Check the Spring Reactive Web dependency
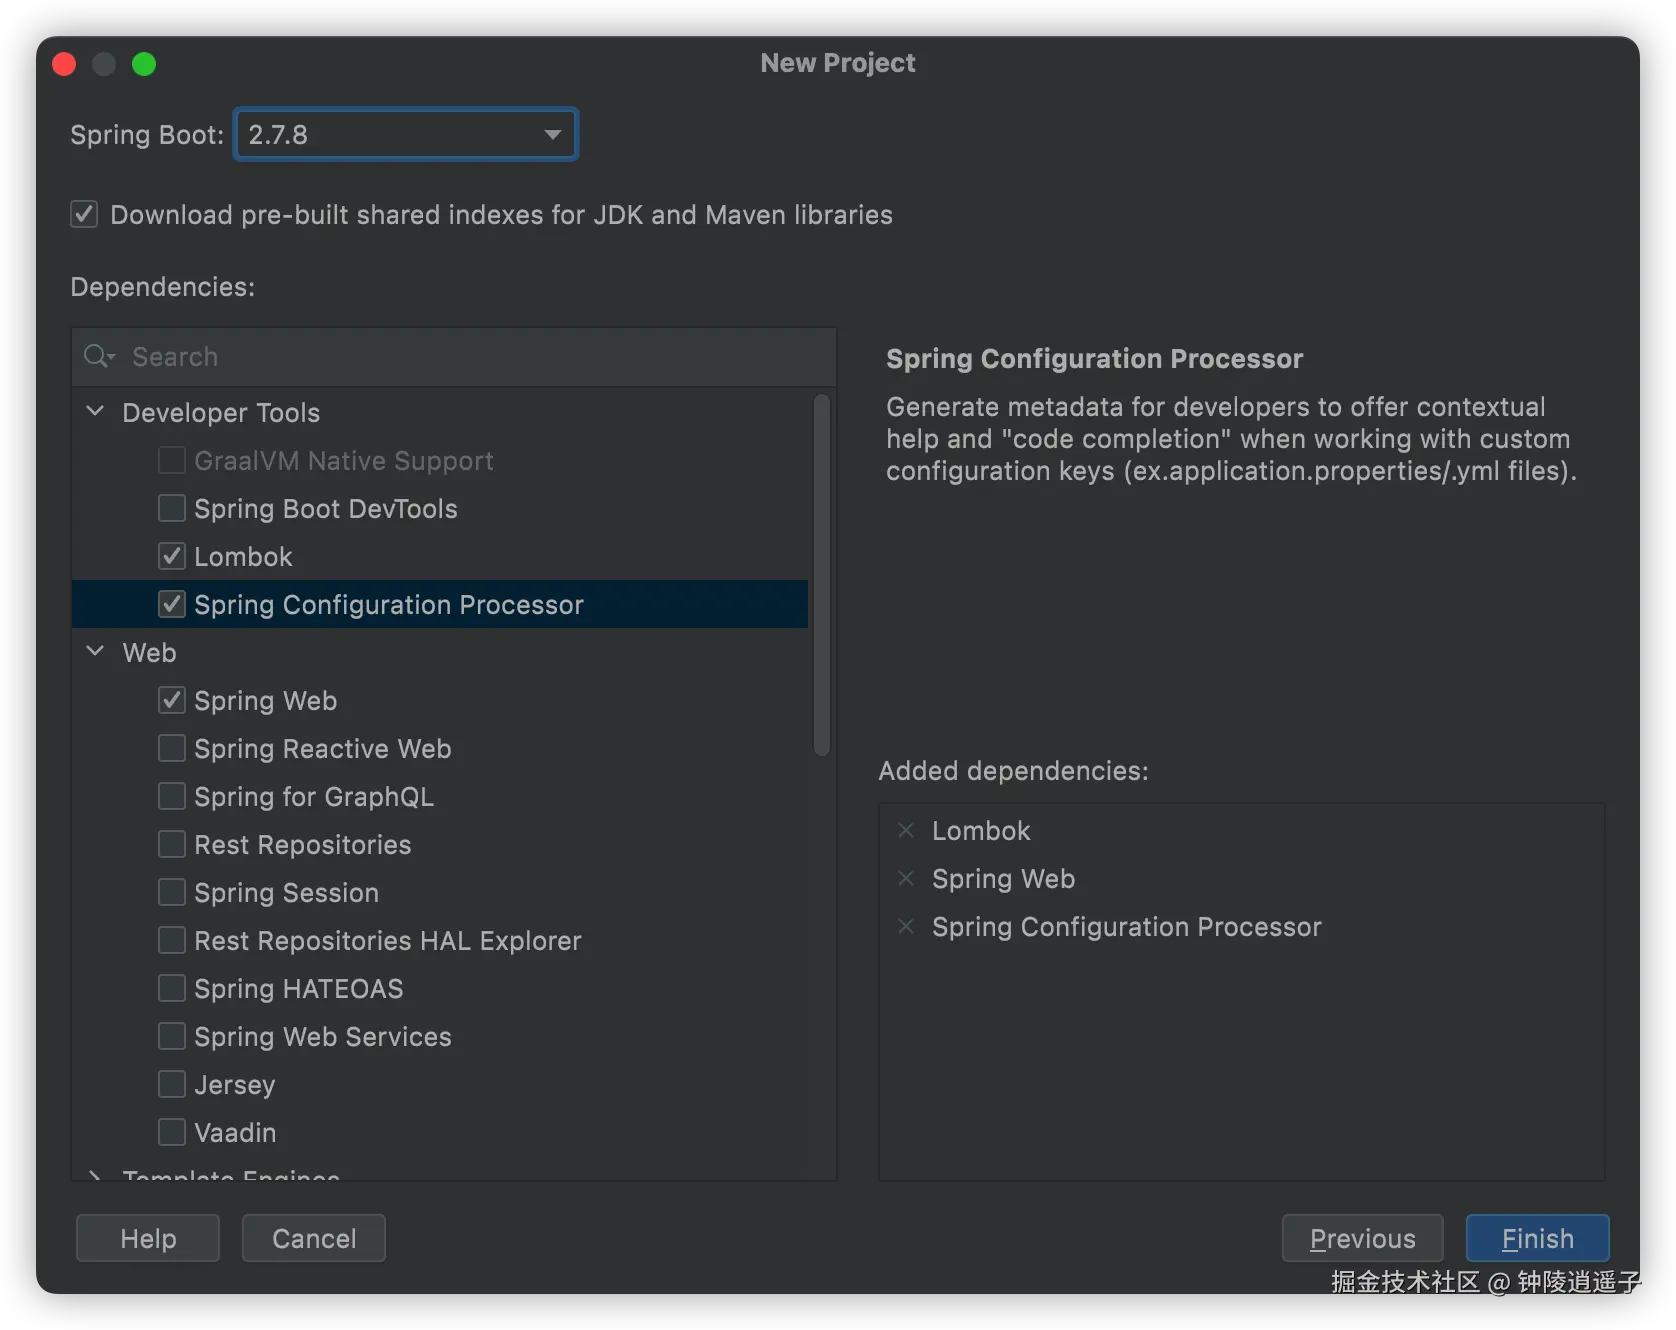1676x1330 pixels. (172, 749)
